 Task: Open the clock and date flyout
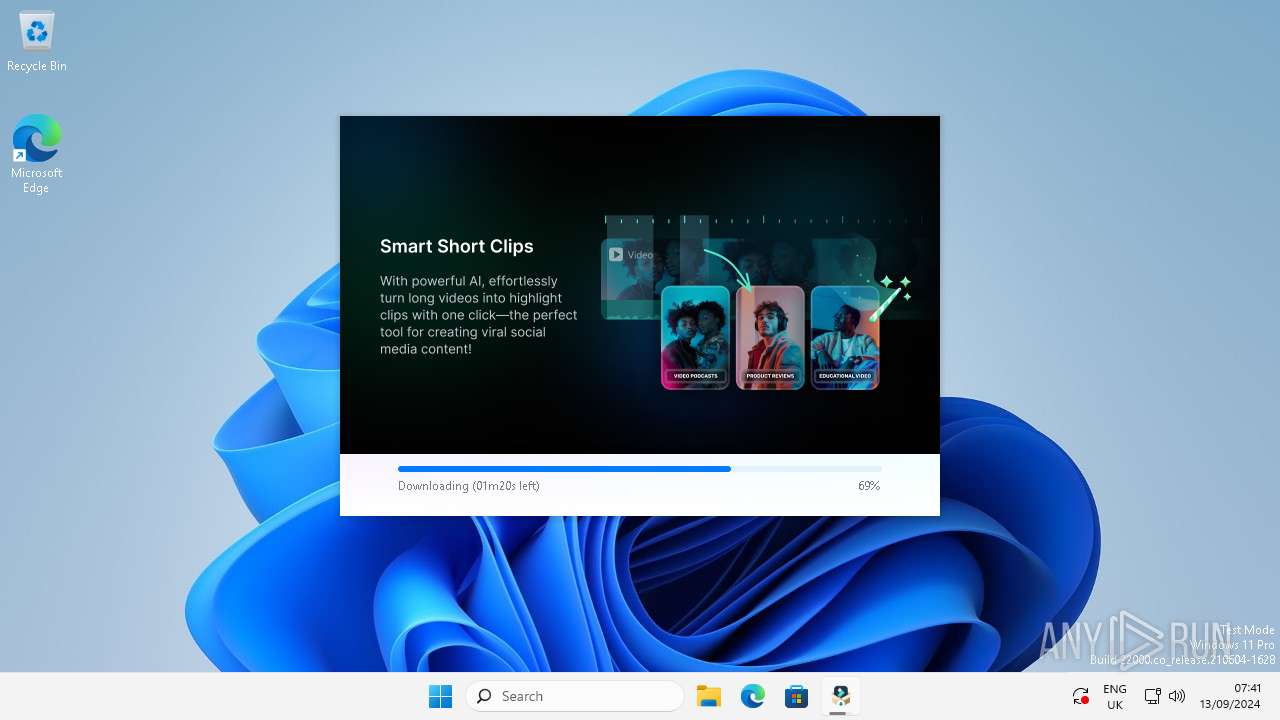point(1232,696)
